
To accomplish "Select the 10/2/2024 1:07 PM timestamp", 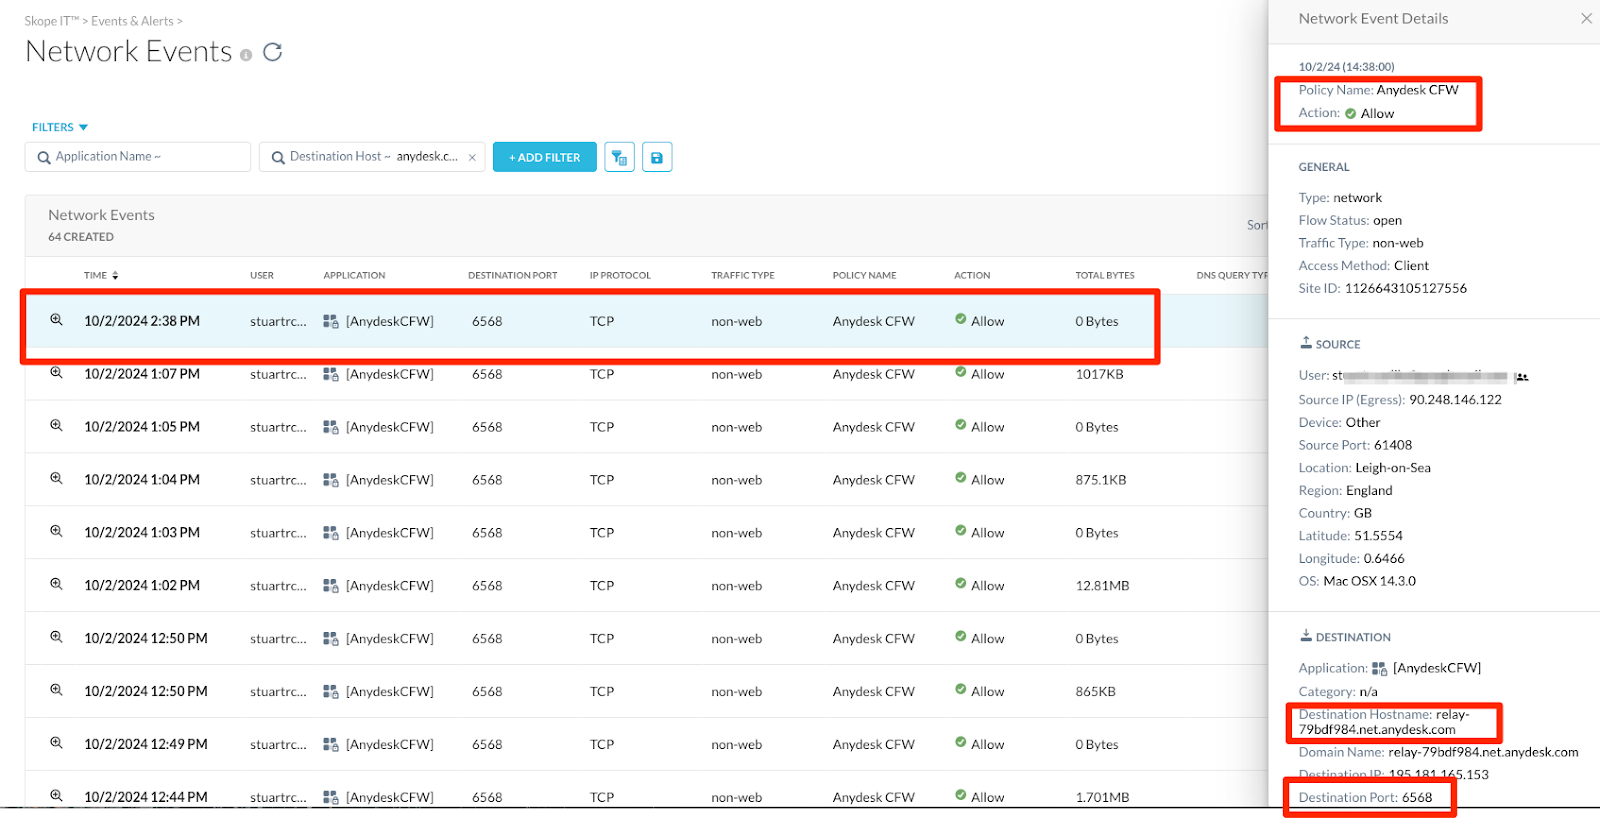I will [142, 374].
